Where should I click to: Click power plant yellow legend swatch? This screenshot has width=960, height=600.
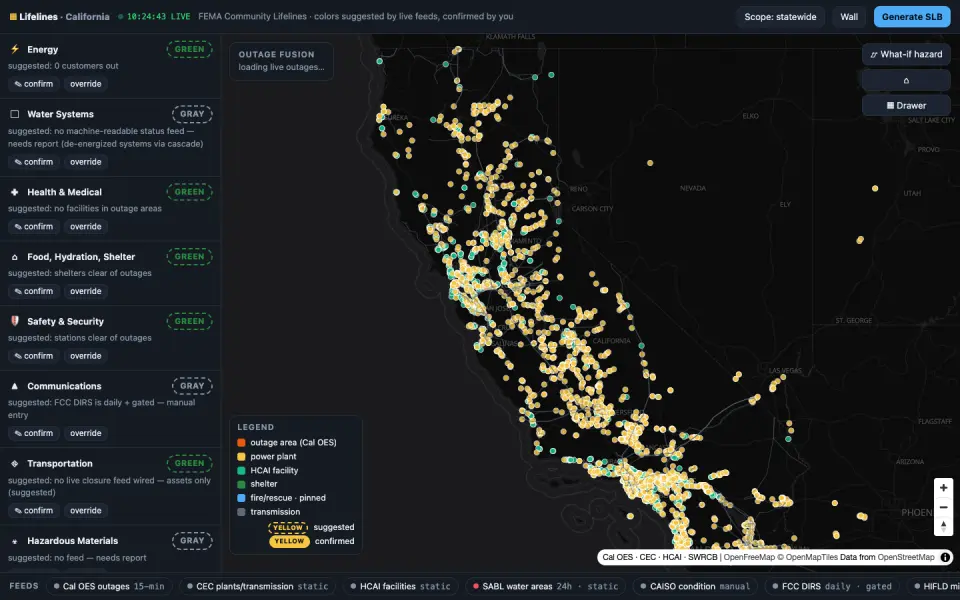pos(241,457)
